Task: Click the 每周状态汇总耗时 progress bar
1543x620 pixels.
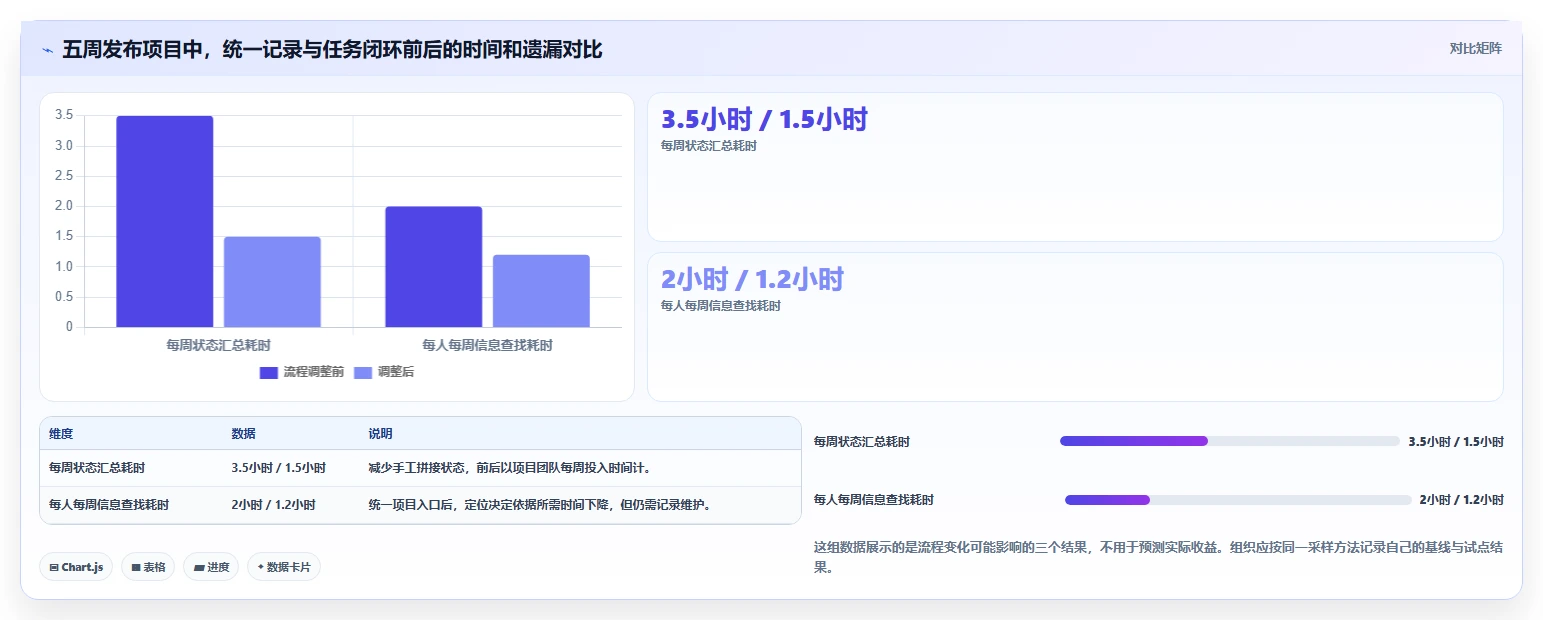Action: (x=1230, y=441)
